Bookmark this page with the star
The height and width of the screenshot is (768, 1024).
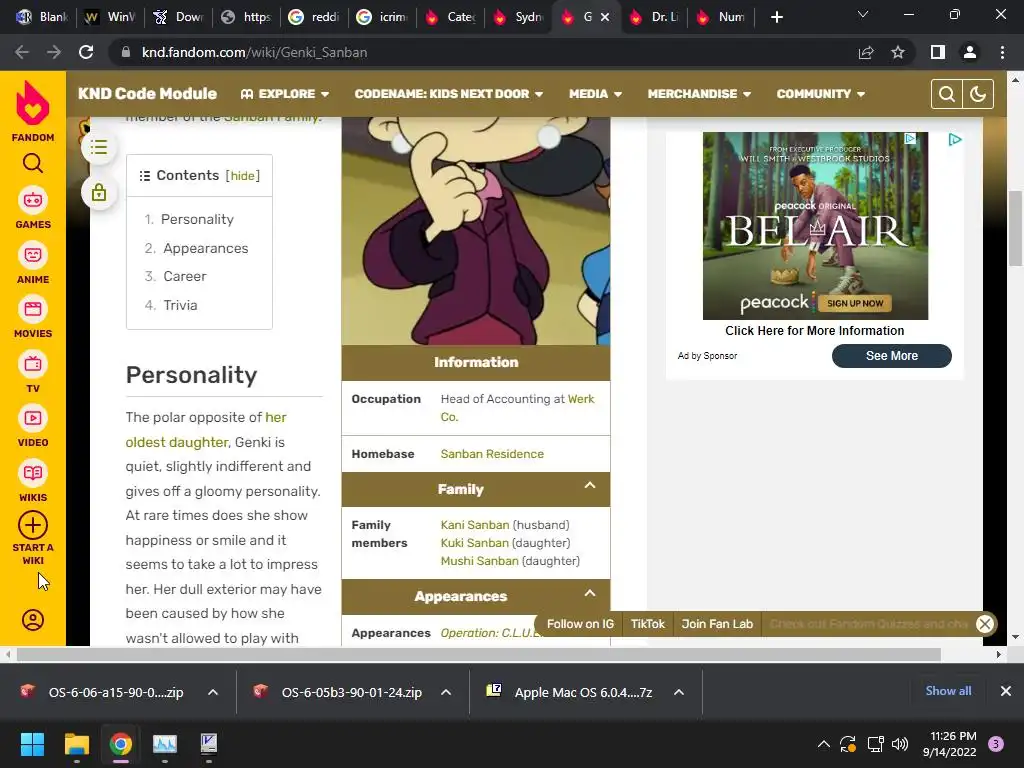(x=898, y=52)
